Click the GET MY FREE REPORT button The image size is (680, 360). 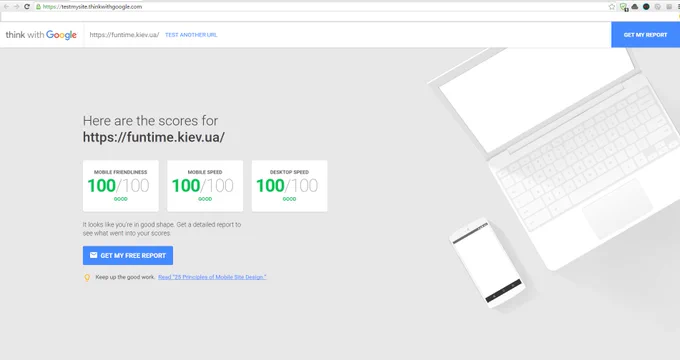point(128,255)
